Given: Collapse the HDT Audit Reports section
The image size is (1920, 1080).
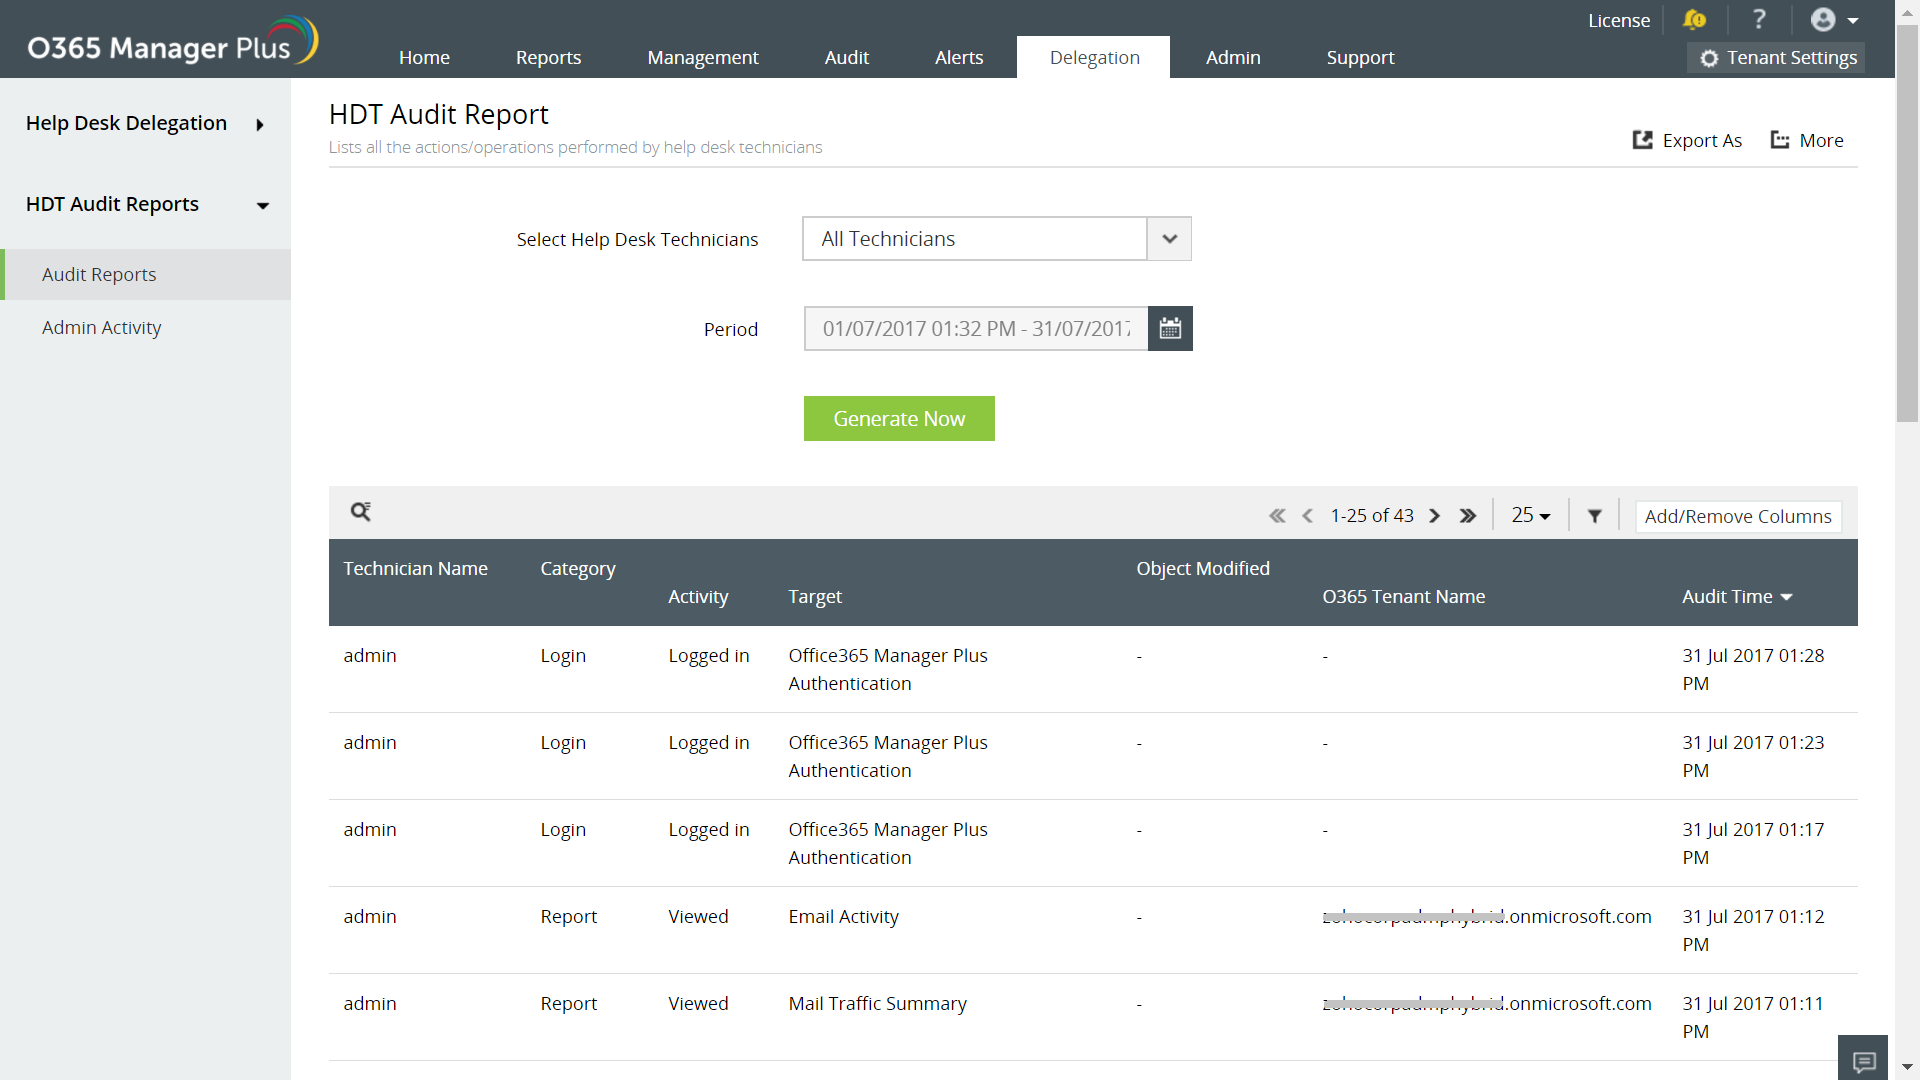Looking at the screenshot, I should pyautogui.click(x=262, y=205).
